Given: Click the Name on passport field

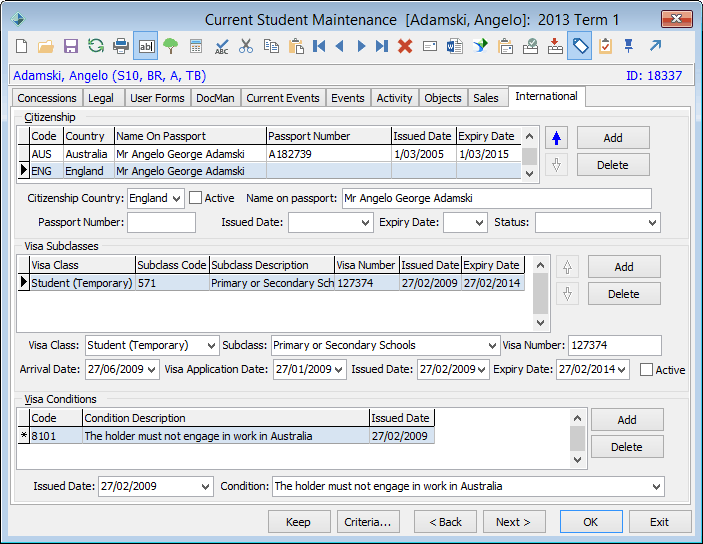Looking at the screenshot, I should (x=497, y=198).
